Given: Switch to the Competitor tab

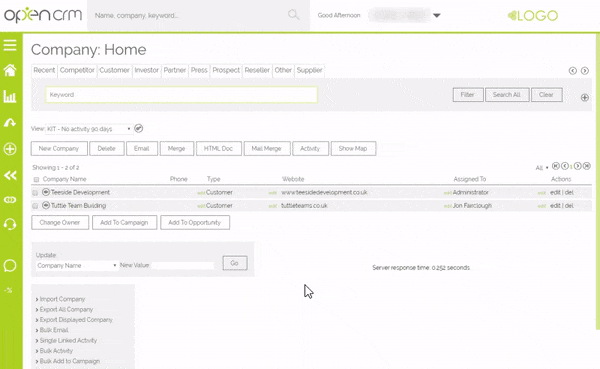Looking at the screenshot, I should [x=77, y=70].
